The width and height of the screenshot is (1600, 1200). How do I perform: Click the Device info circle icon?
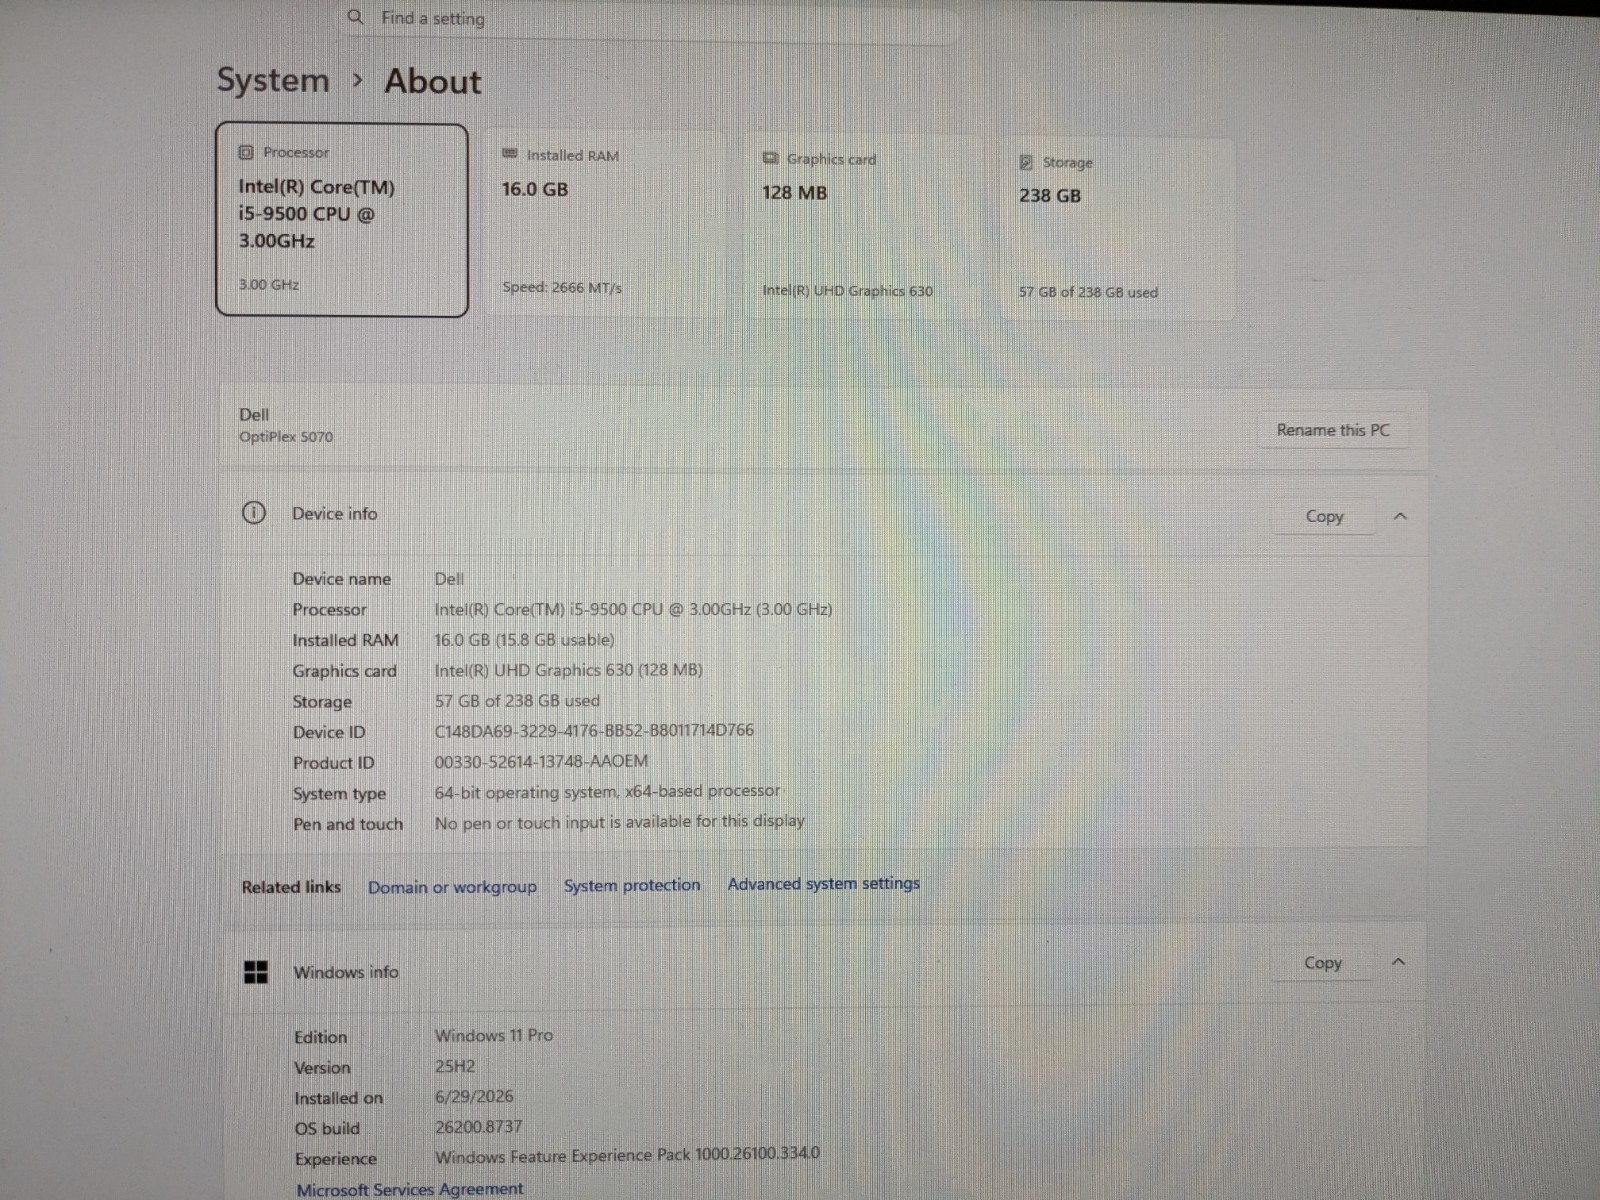coord(254,513)
